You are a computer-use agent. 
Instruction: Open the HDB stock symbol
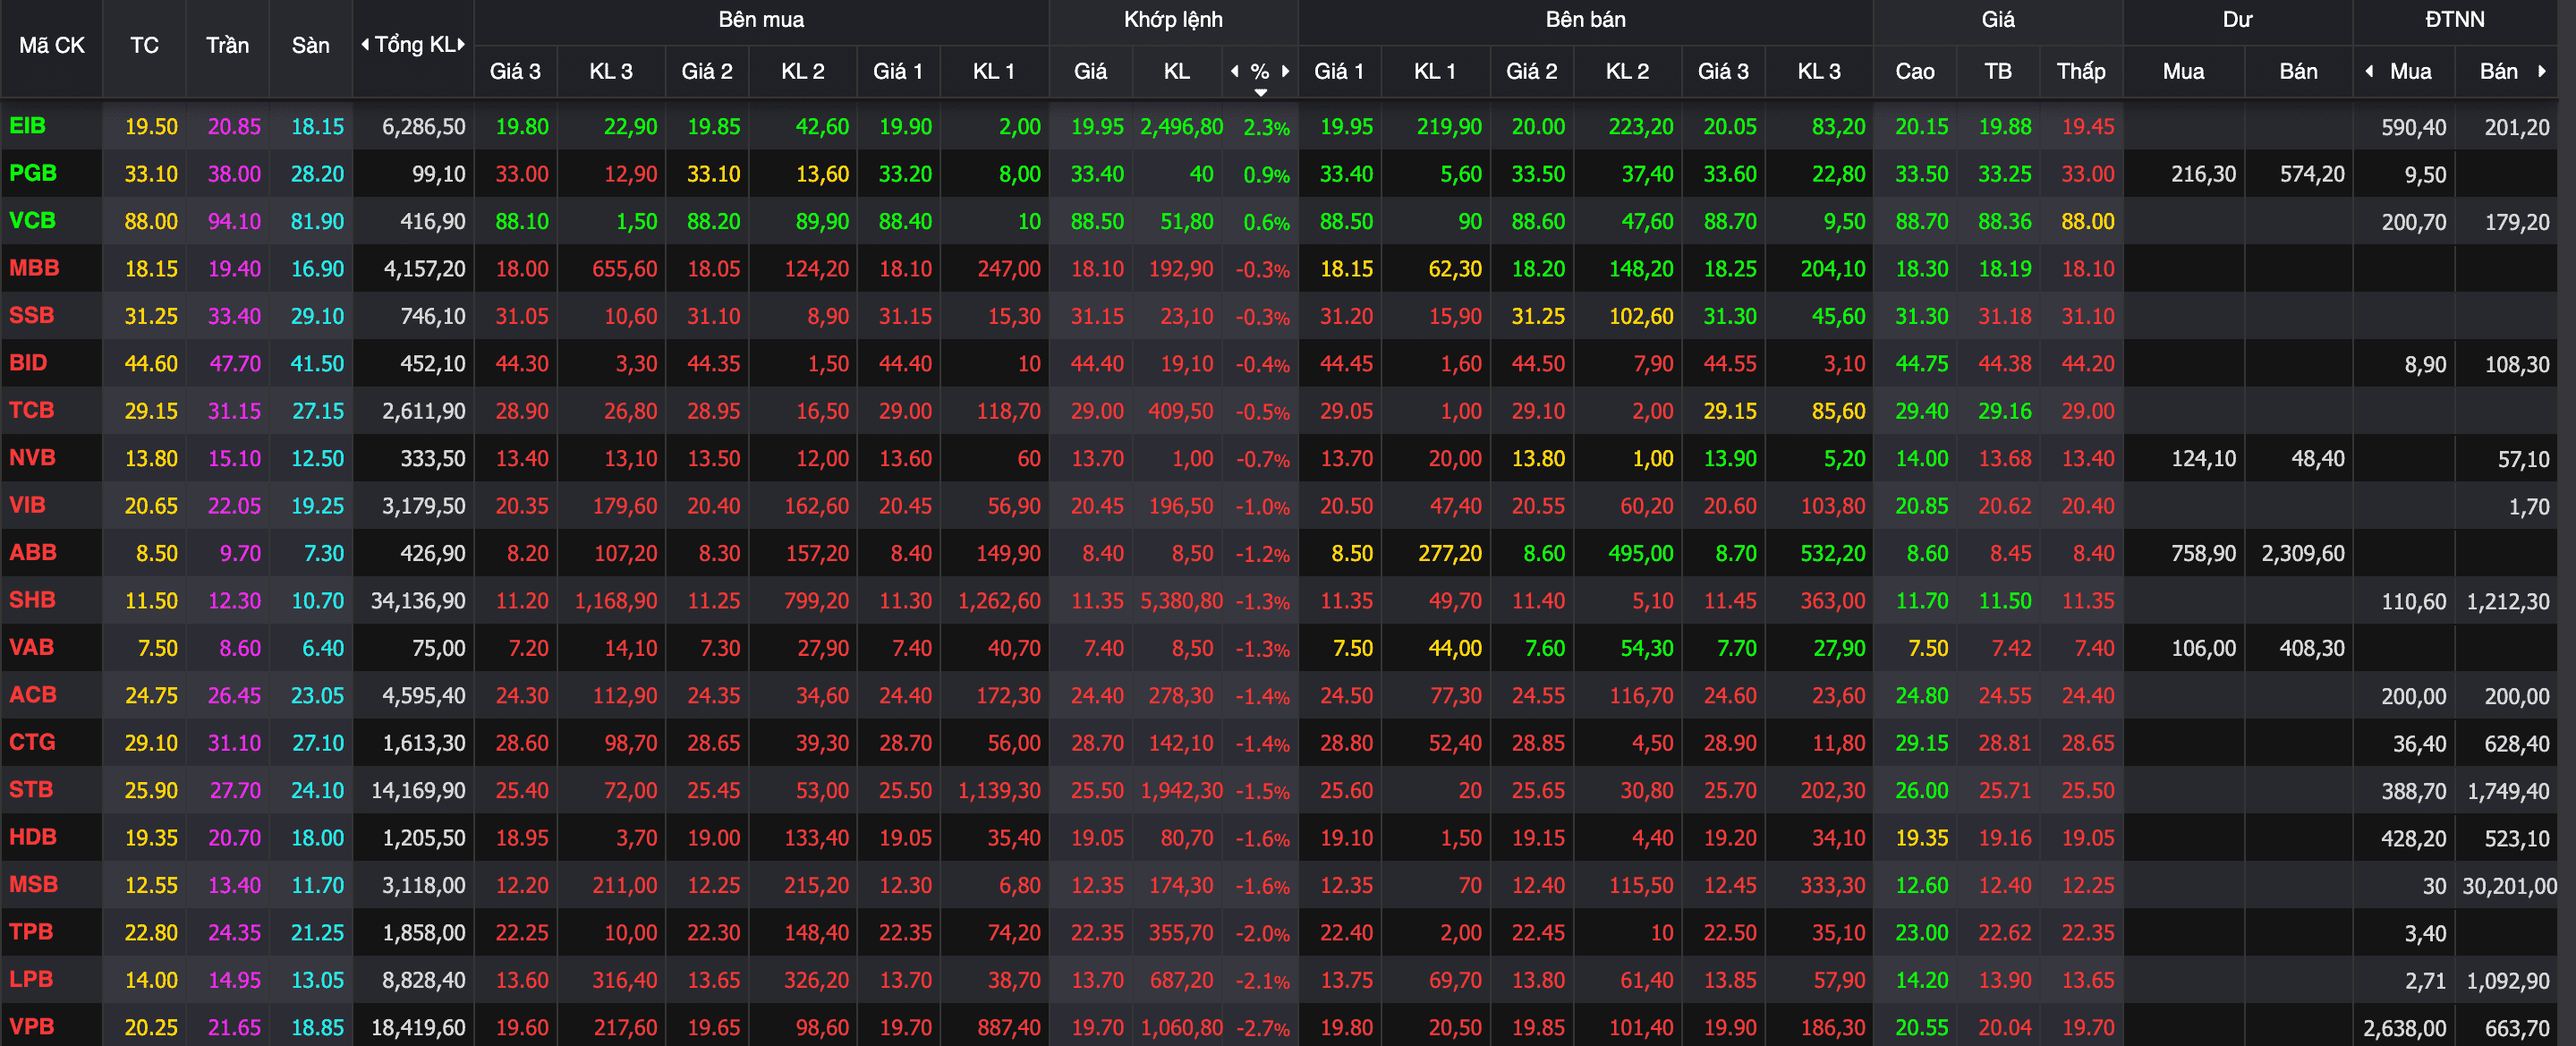33,837
